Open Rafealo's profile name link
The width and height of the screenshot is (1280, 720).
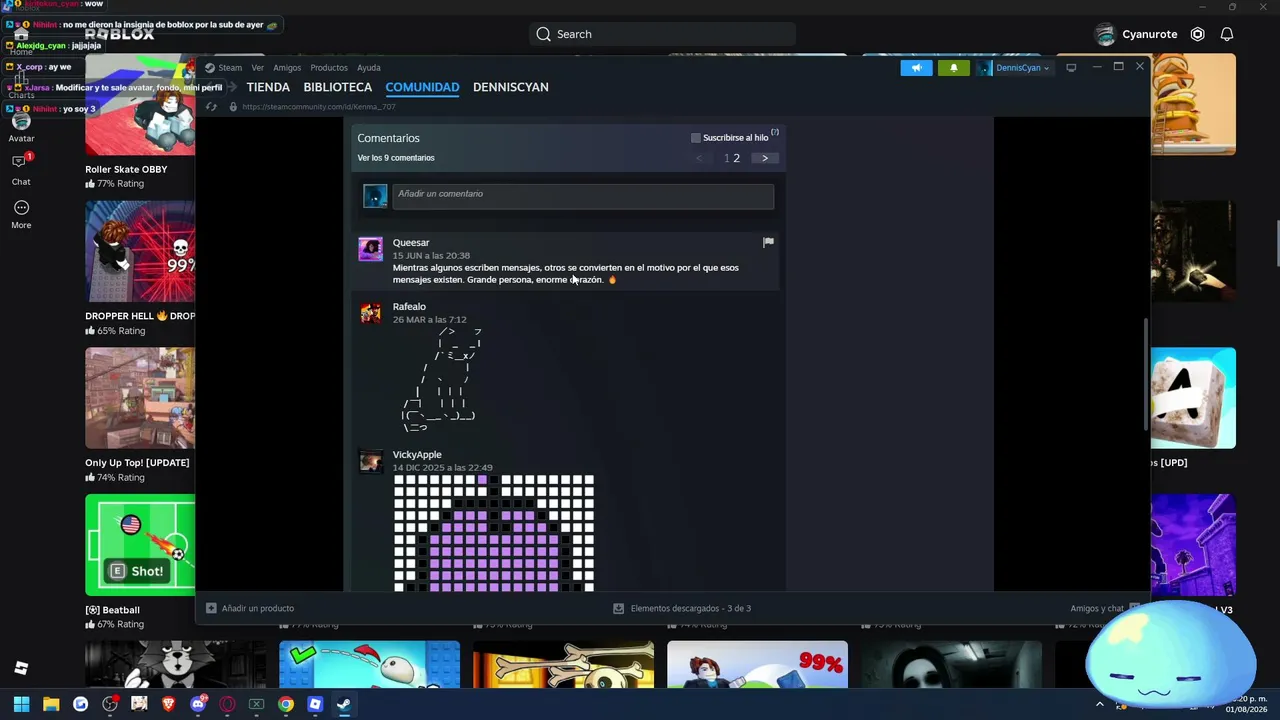click(x=409, y=307)
